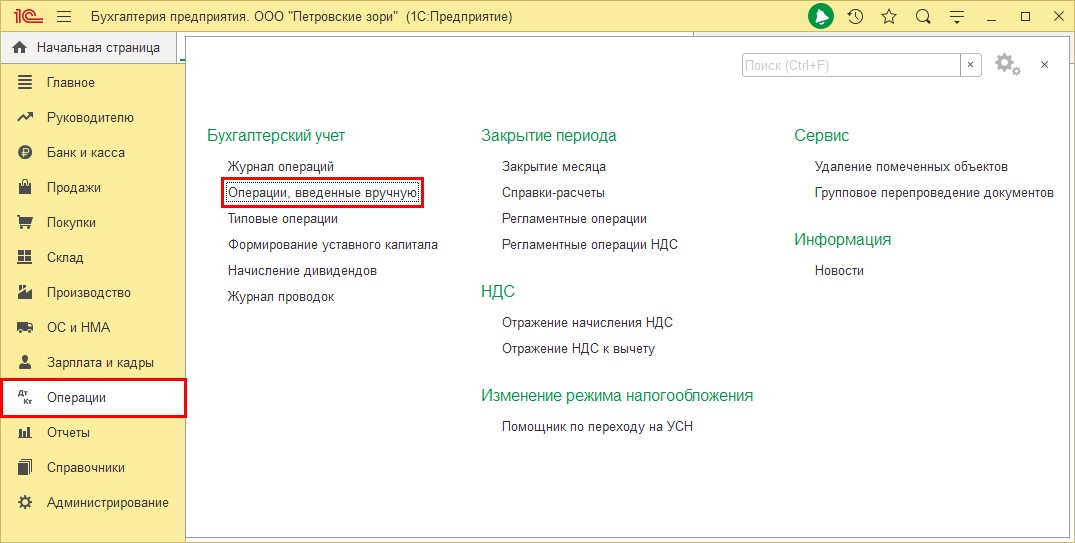Open the Банк и касса section
1075x543 pixels.
[x=93, y=152]
